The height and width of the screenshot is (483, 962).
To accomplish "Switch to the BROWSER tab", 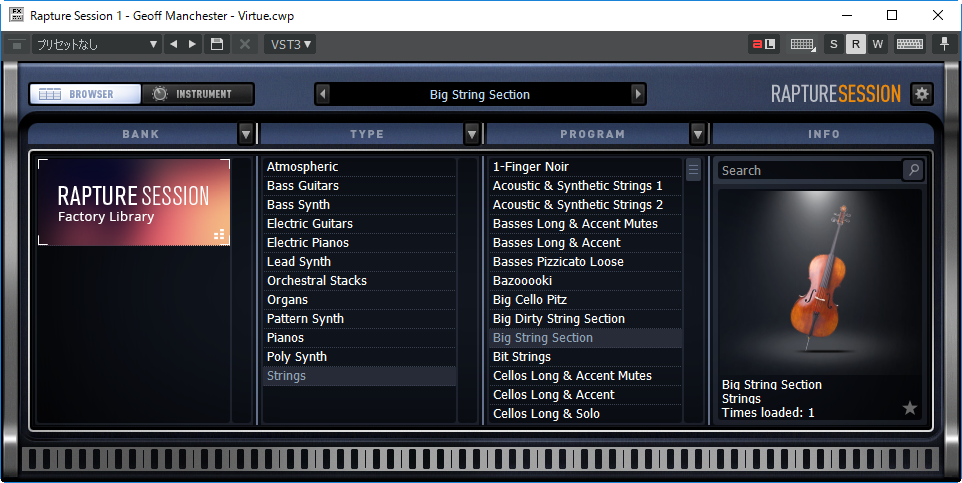I will (x=85, y=94).
